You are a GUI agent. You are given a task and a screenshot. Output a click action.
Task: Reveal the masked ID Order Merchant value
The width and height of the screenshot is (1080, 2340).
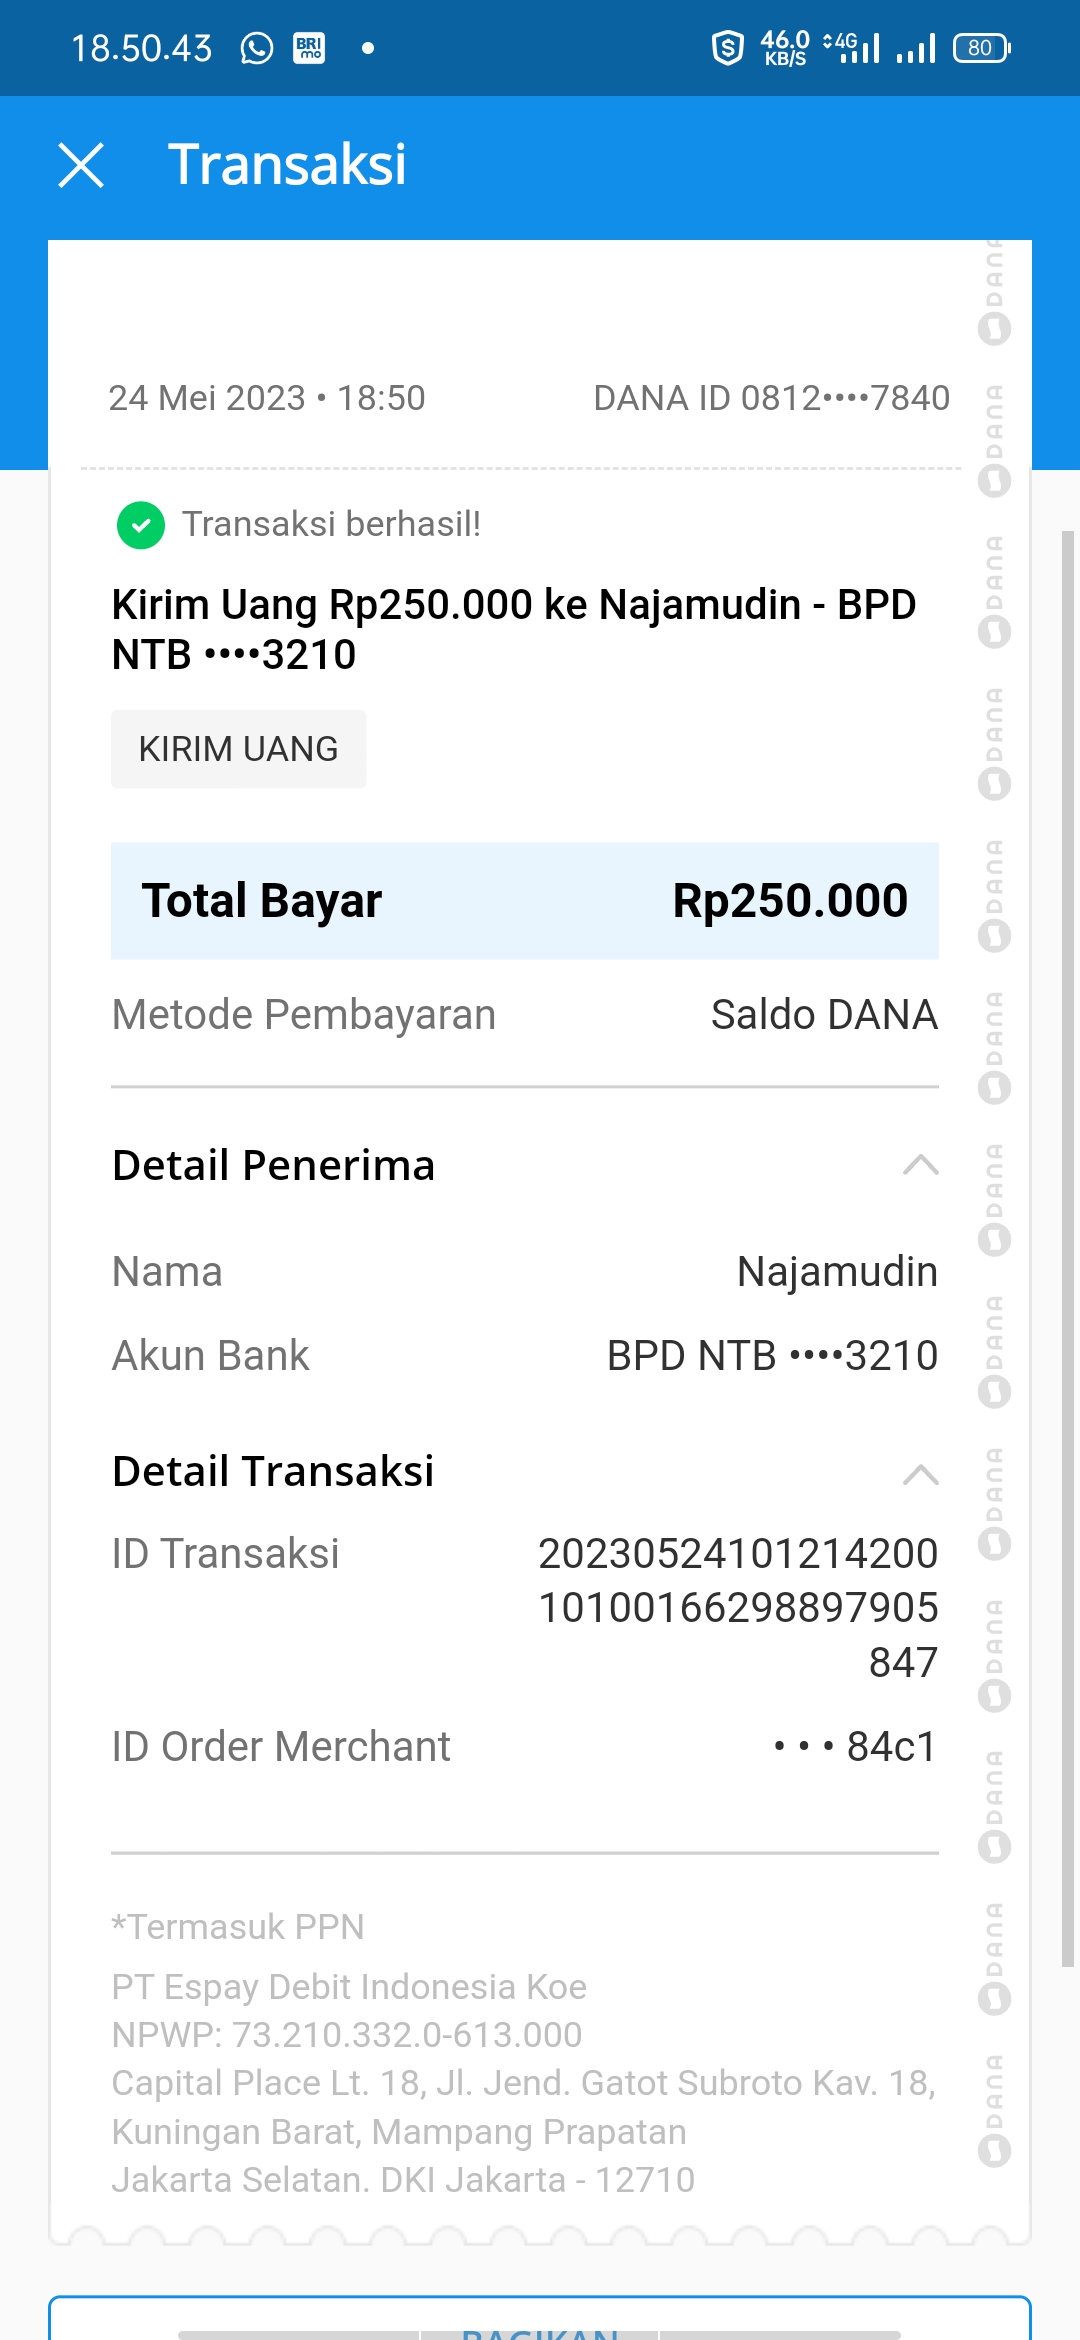pyautogui.click(x=854, y=1747)
